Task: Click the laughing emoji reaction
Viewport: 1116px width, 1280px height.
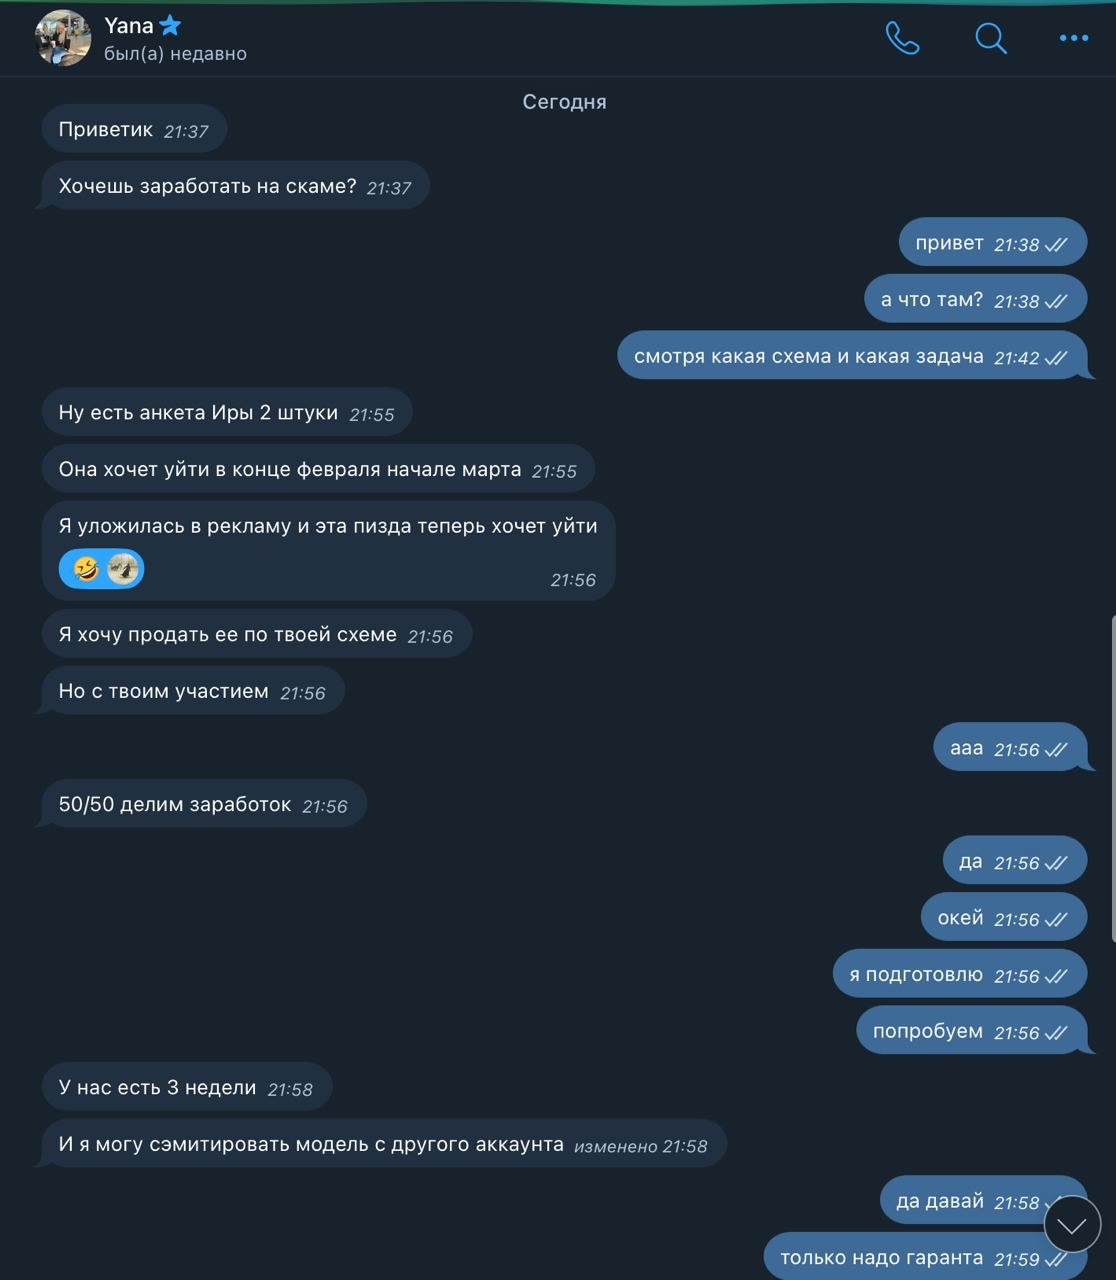Action: [86, 569]
